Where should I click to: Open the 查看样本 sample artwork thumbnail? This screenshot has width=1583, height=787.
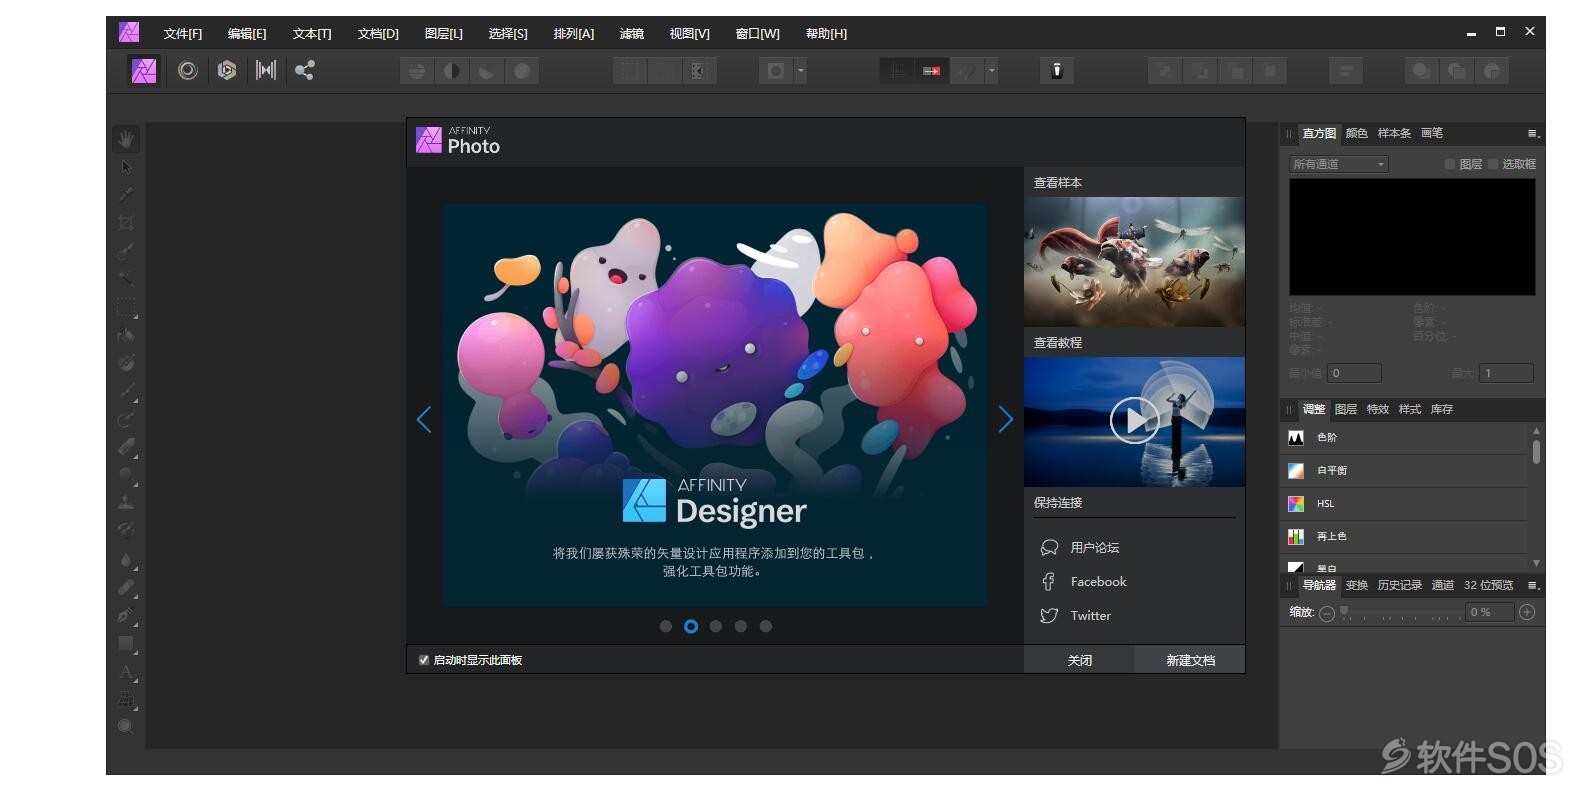click(x=1134, y=262)
